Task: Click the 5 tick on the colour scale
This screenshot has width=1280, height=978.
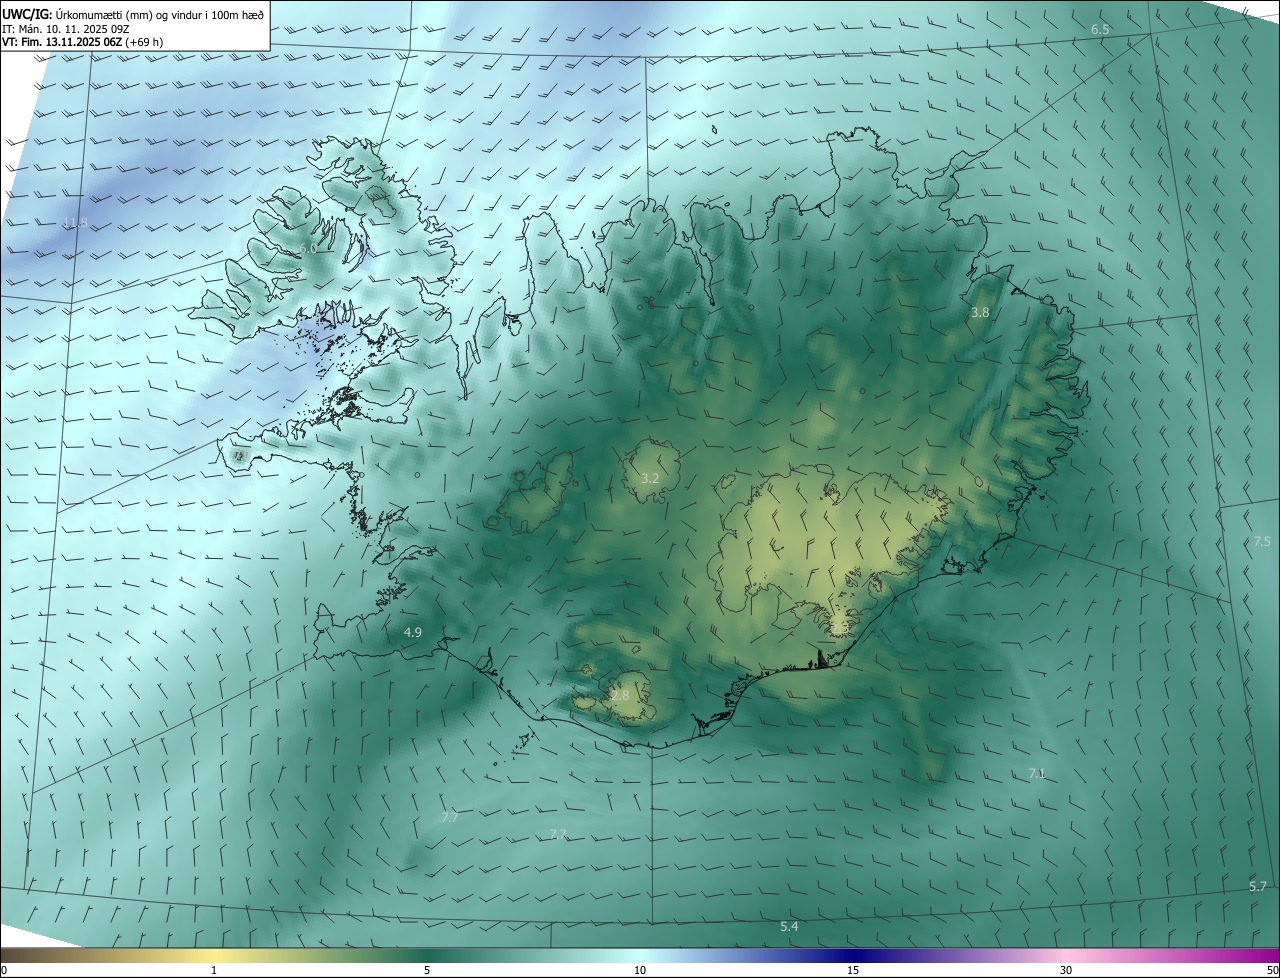Action: pos(427,971)
